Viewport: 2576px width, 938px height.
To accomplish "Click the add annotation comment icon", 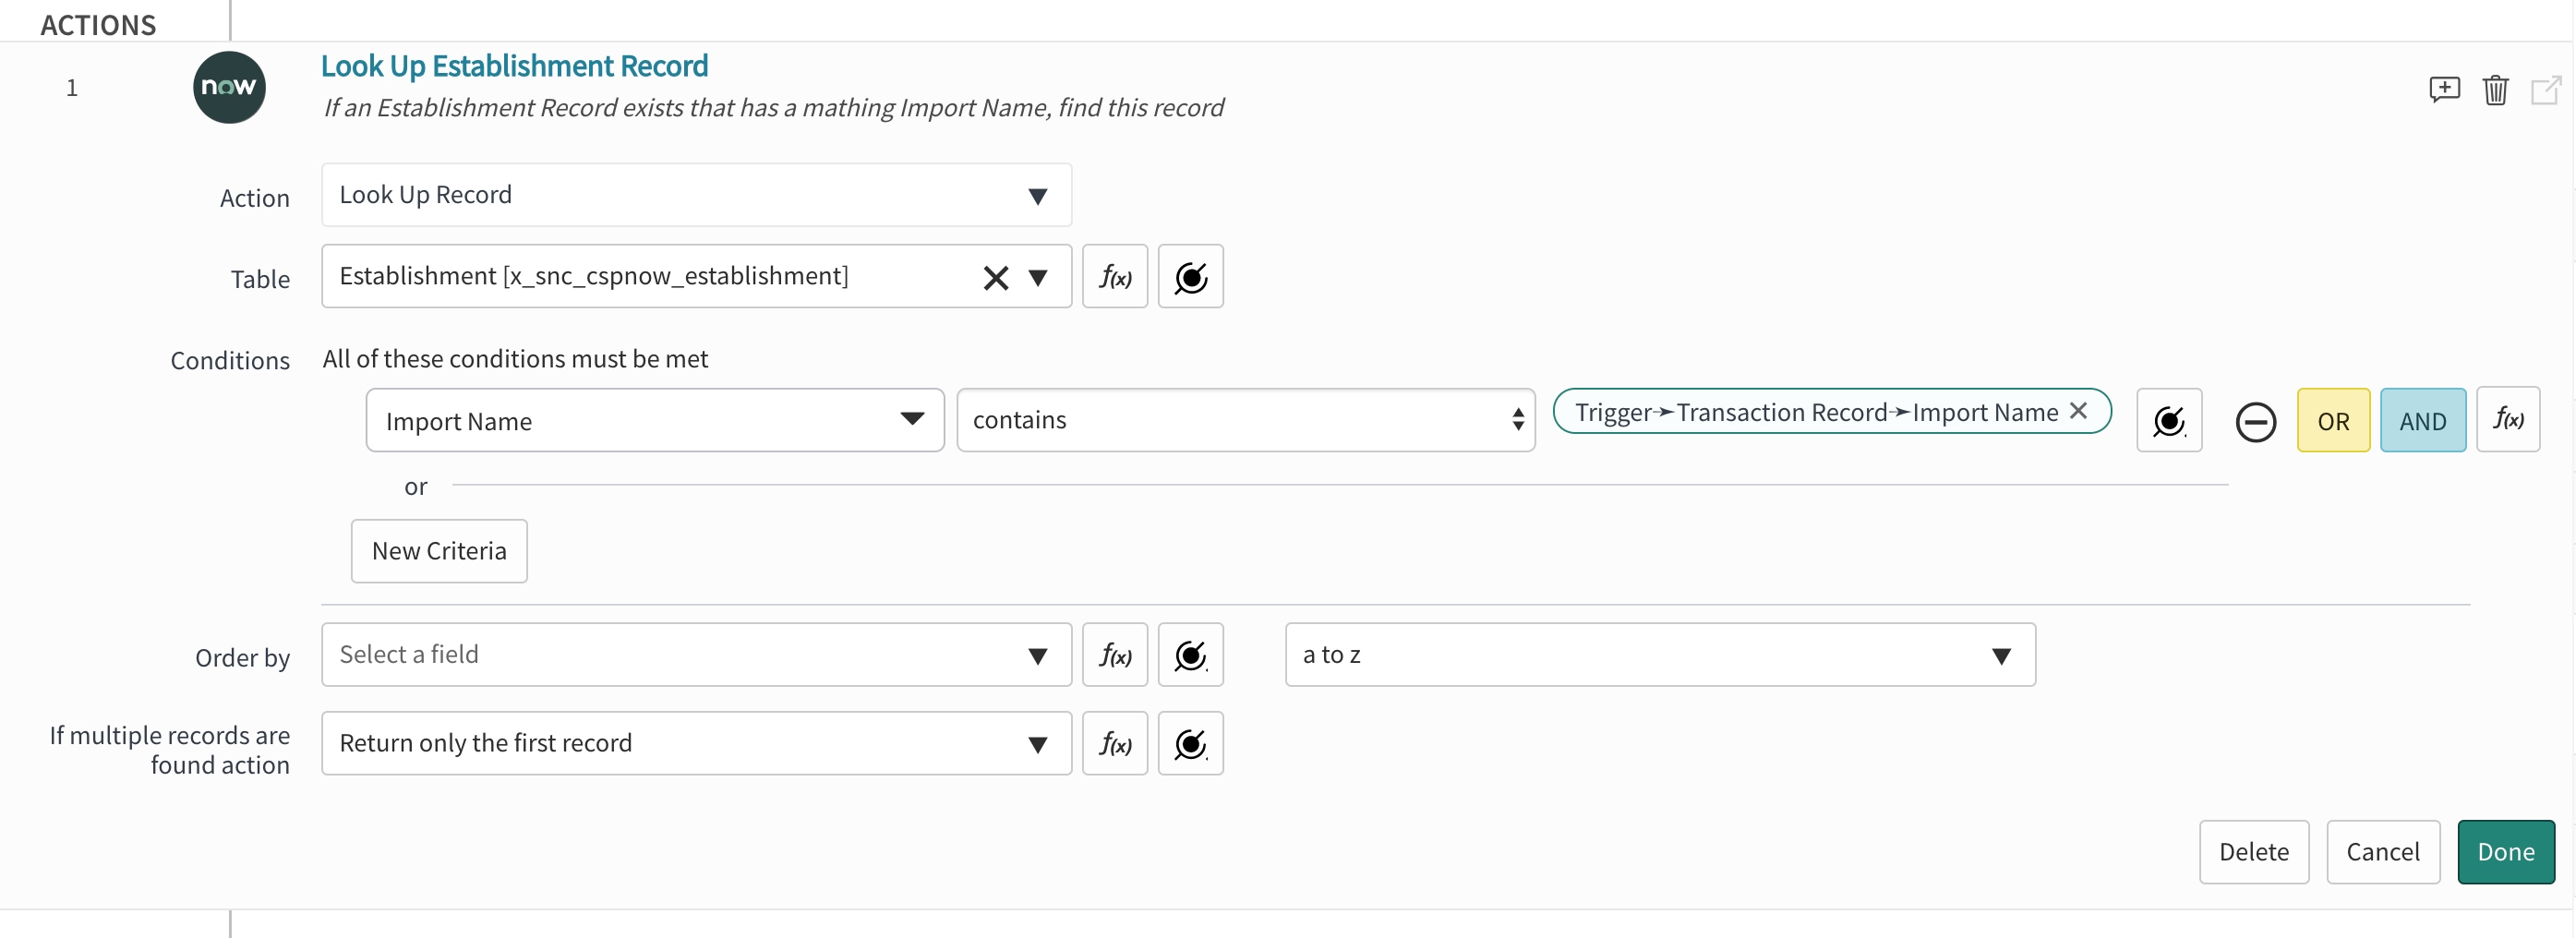I will point(2444,90).
